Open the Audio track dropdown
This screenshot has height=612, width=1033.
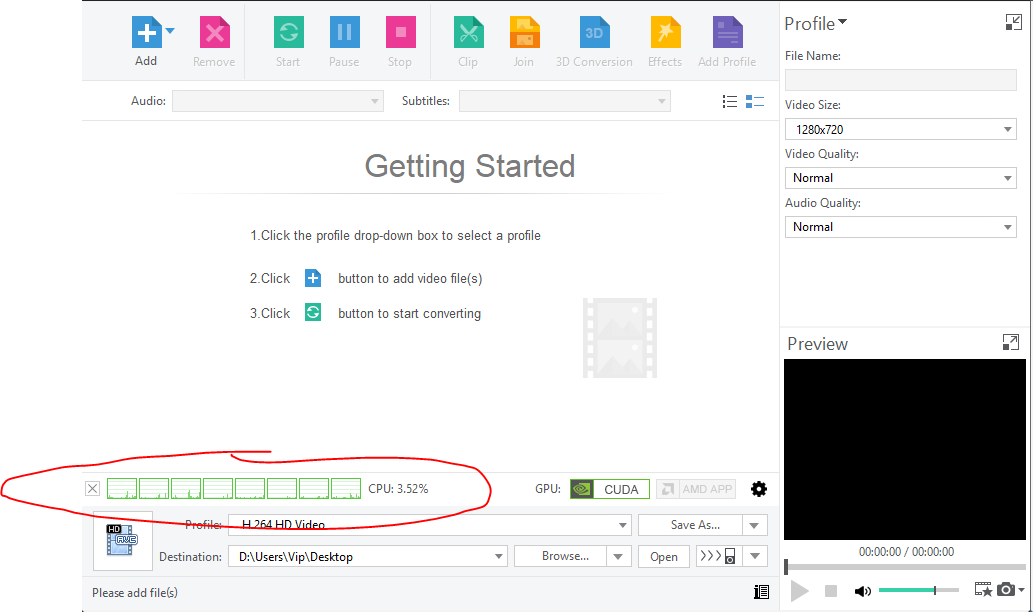[x=277, y=101]
